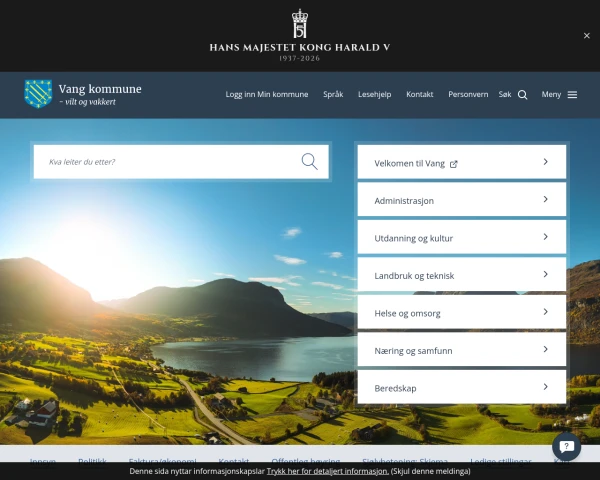
Task: Expand the Helse og omsorg chevron
Action: [546, 312]
